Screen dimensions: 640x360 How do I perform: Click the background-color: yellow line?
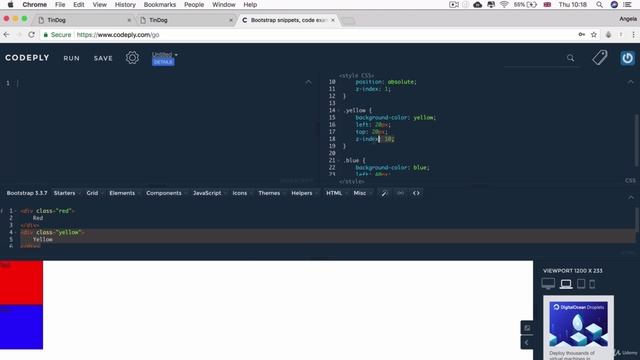click(396, 118)
